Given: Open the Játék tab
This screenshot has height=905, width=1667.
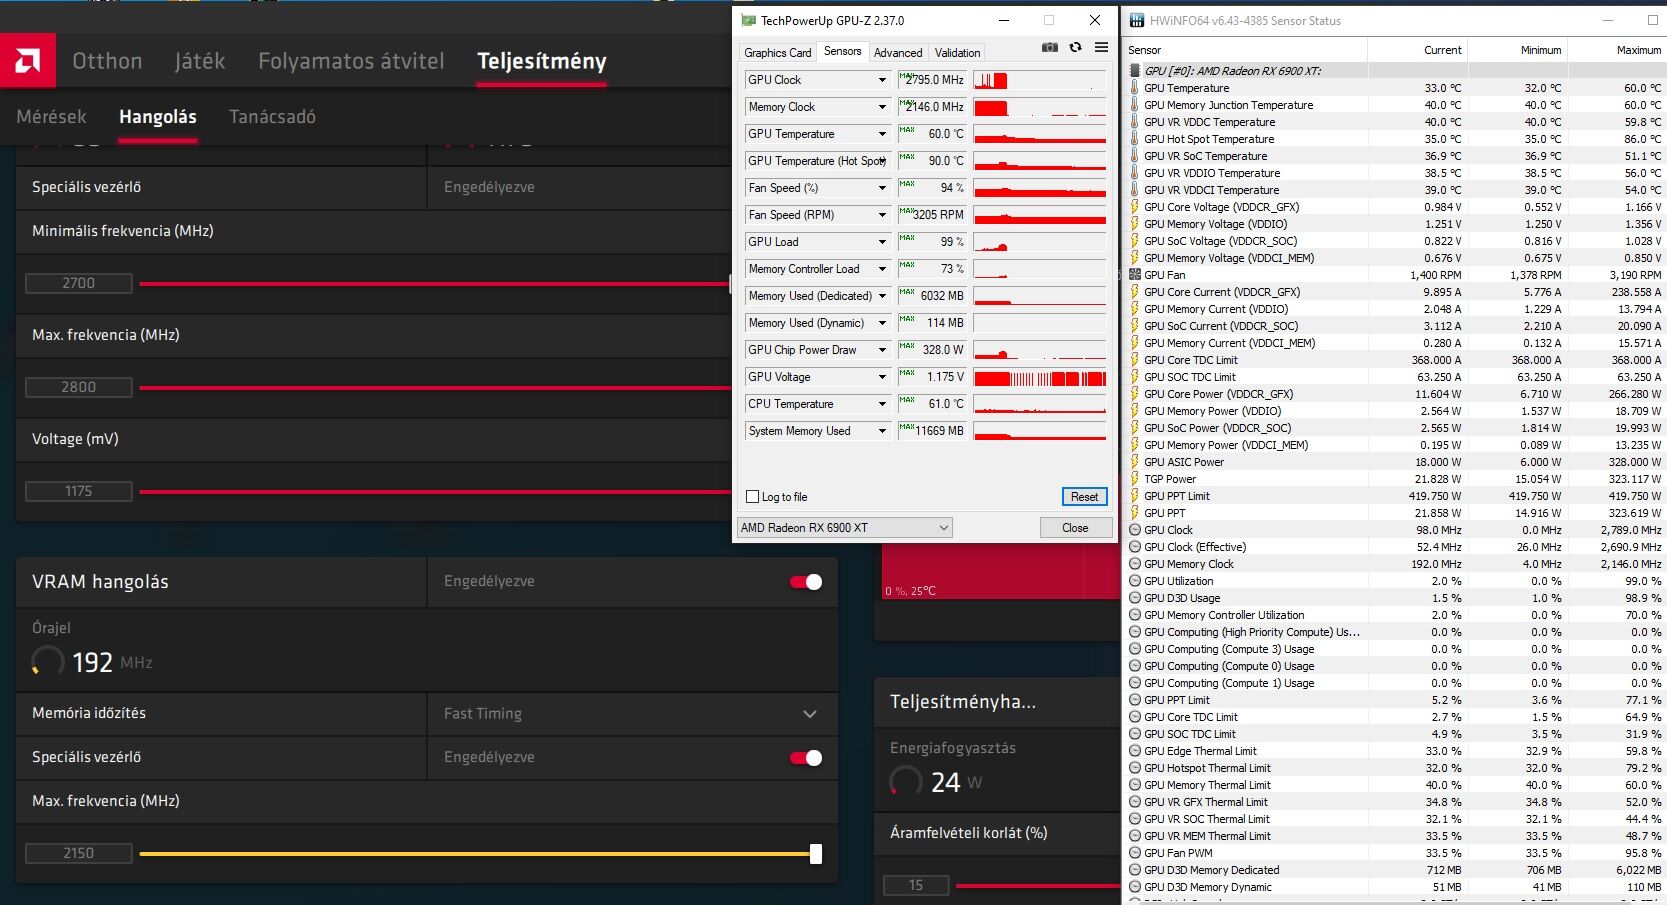Looking at the screenshot, I should click(200, 61).
